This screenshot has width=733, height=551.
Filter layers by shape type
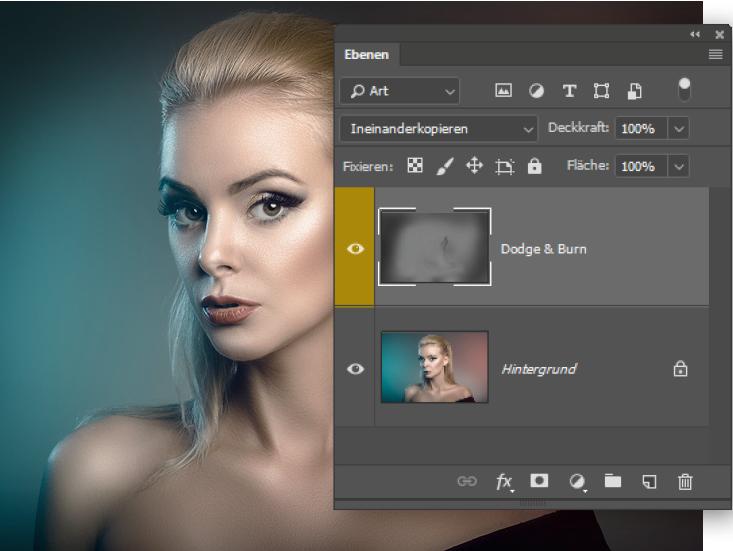point(601,91)
